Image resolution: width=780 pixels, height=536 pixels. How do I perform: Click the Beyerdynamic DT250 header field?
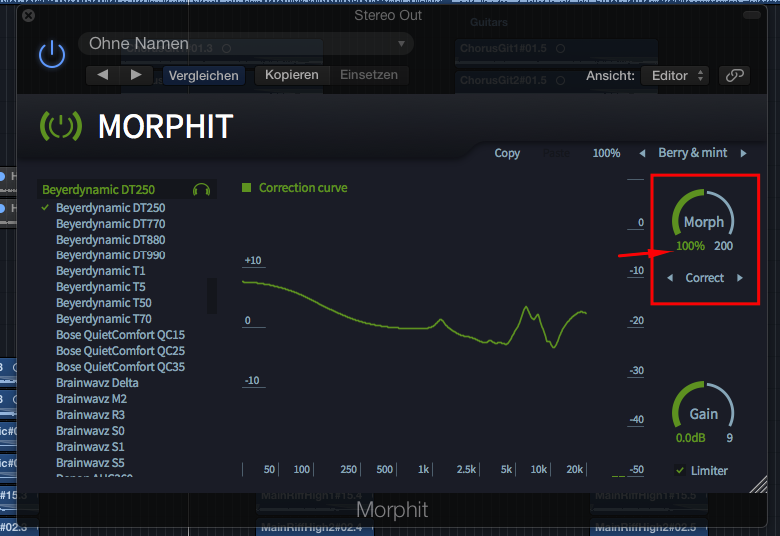pos(127,190)
